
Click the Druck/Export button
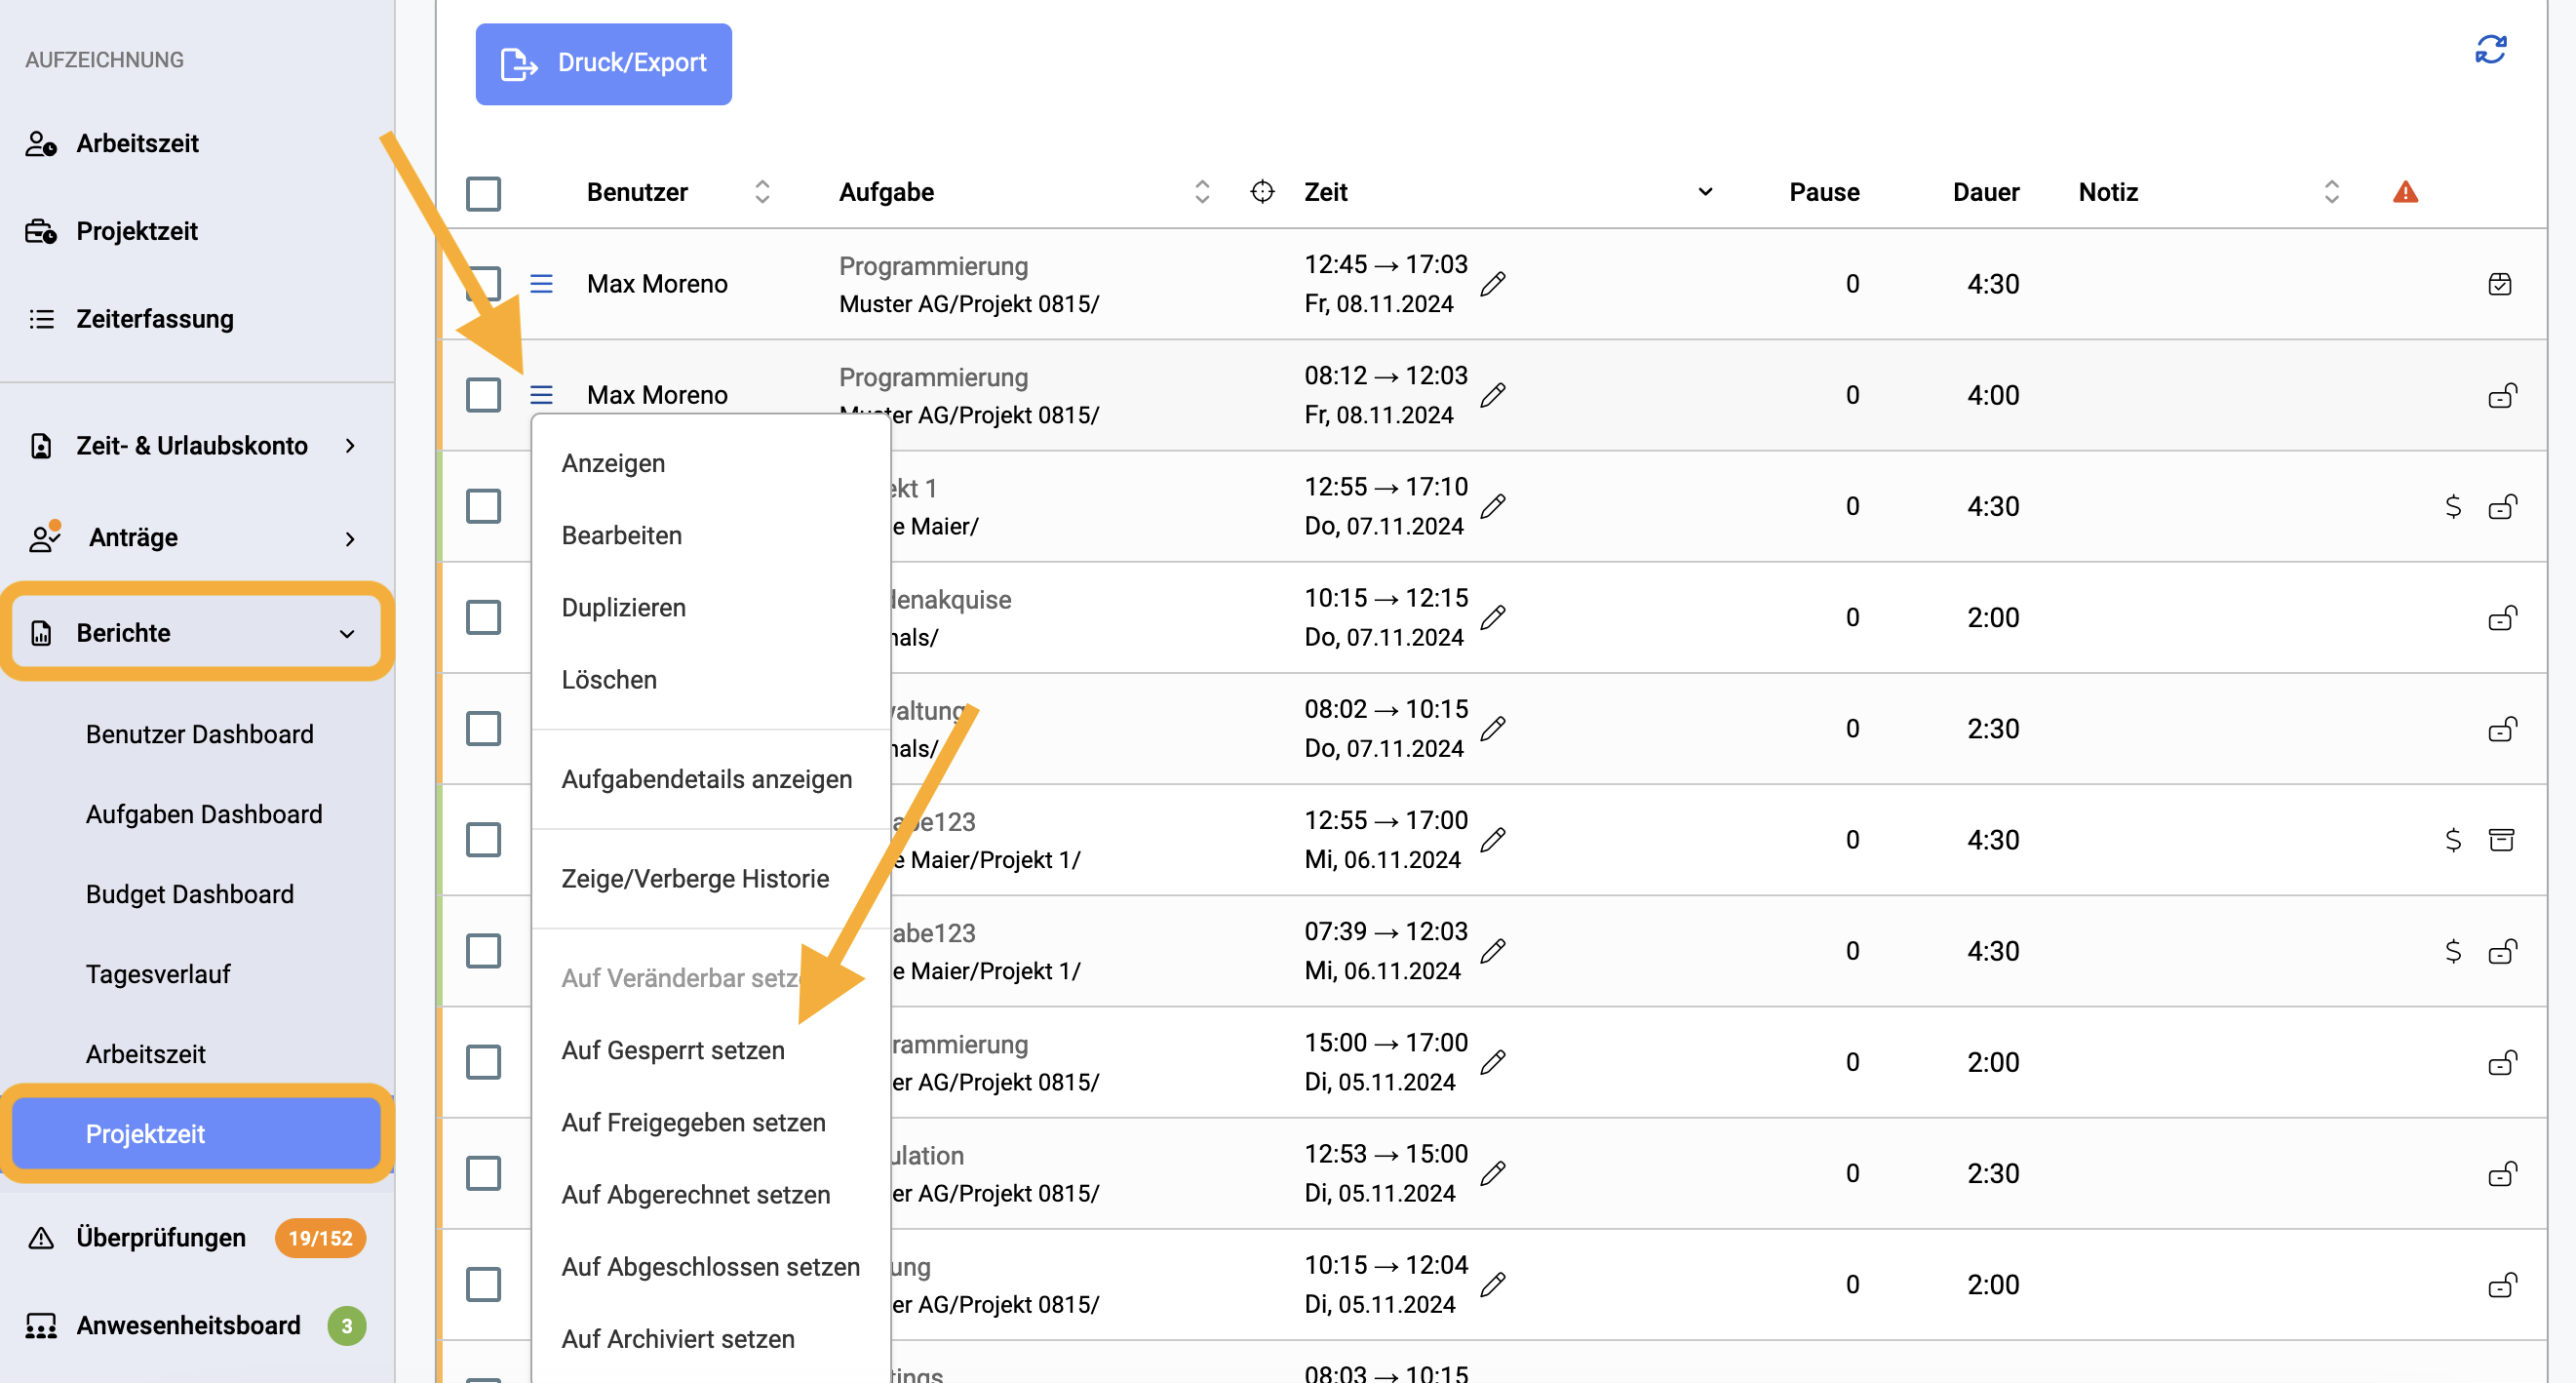603,63
